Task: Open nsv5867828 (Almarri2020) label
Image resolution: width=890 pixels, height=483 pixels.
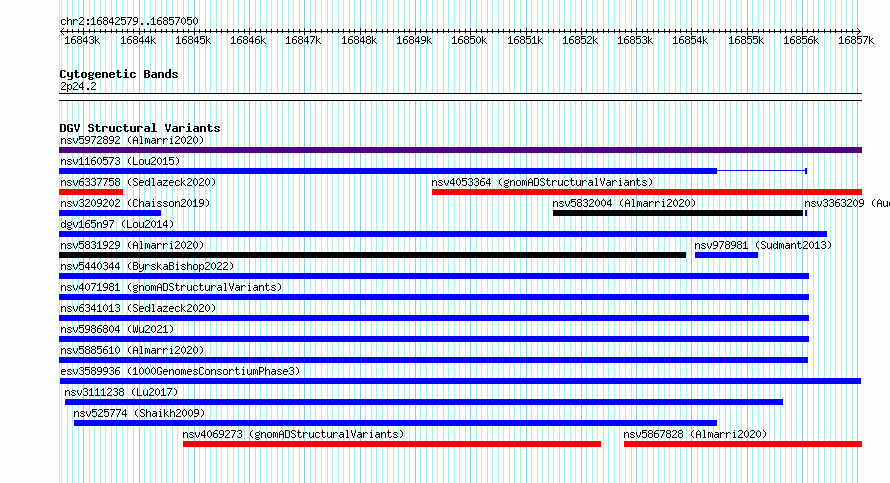Action: point(695,434)
